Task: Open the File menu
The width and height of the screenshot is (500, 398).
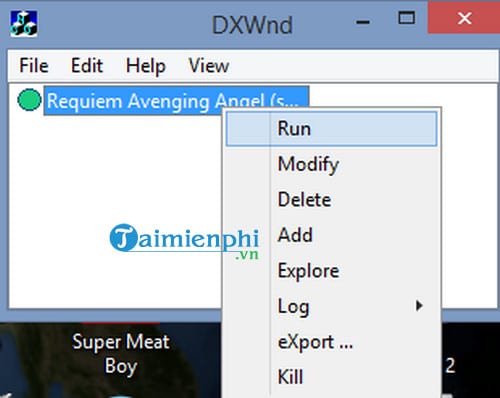Action: click(34, 65)
